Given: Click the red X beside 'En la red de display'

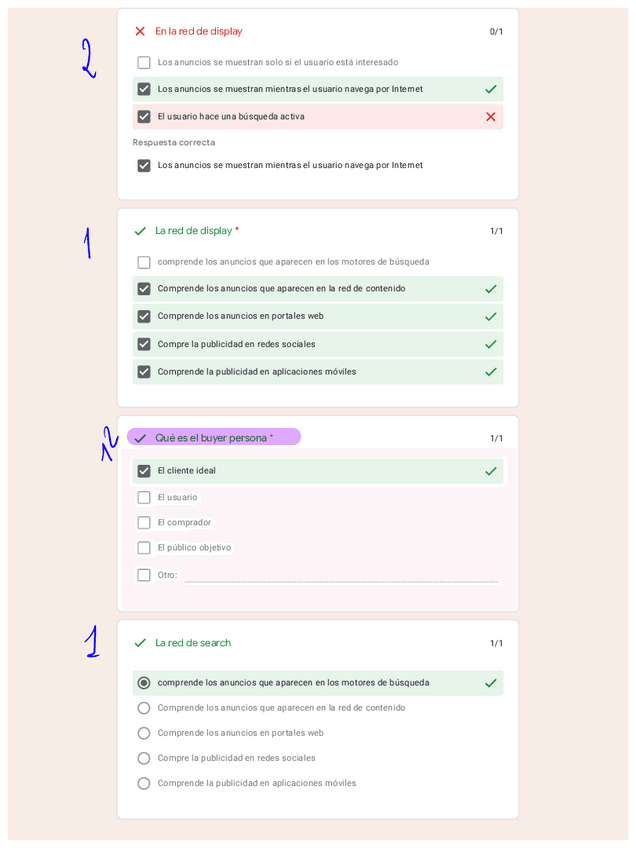Looking at the screenshot, I should pos(140,32).
